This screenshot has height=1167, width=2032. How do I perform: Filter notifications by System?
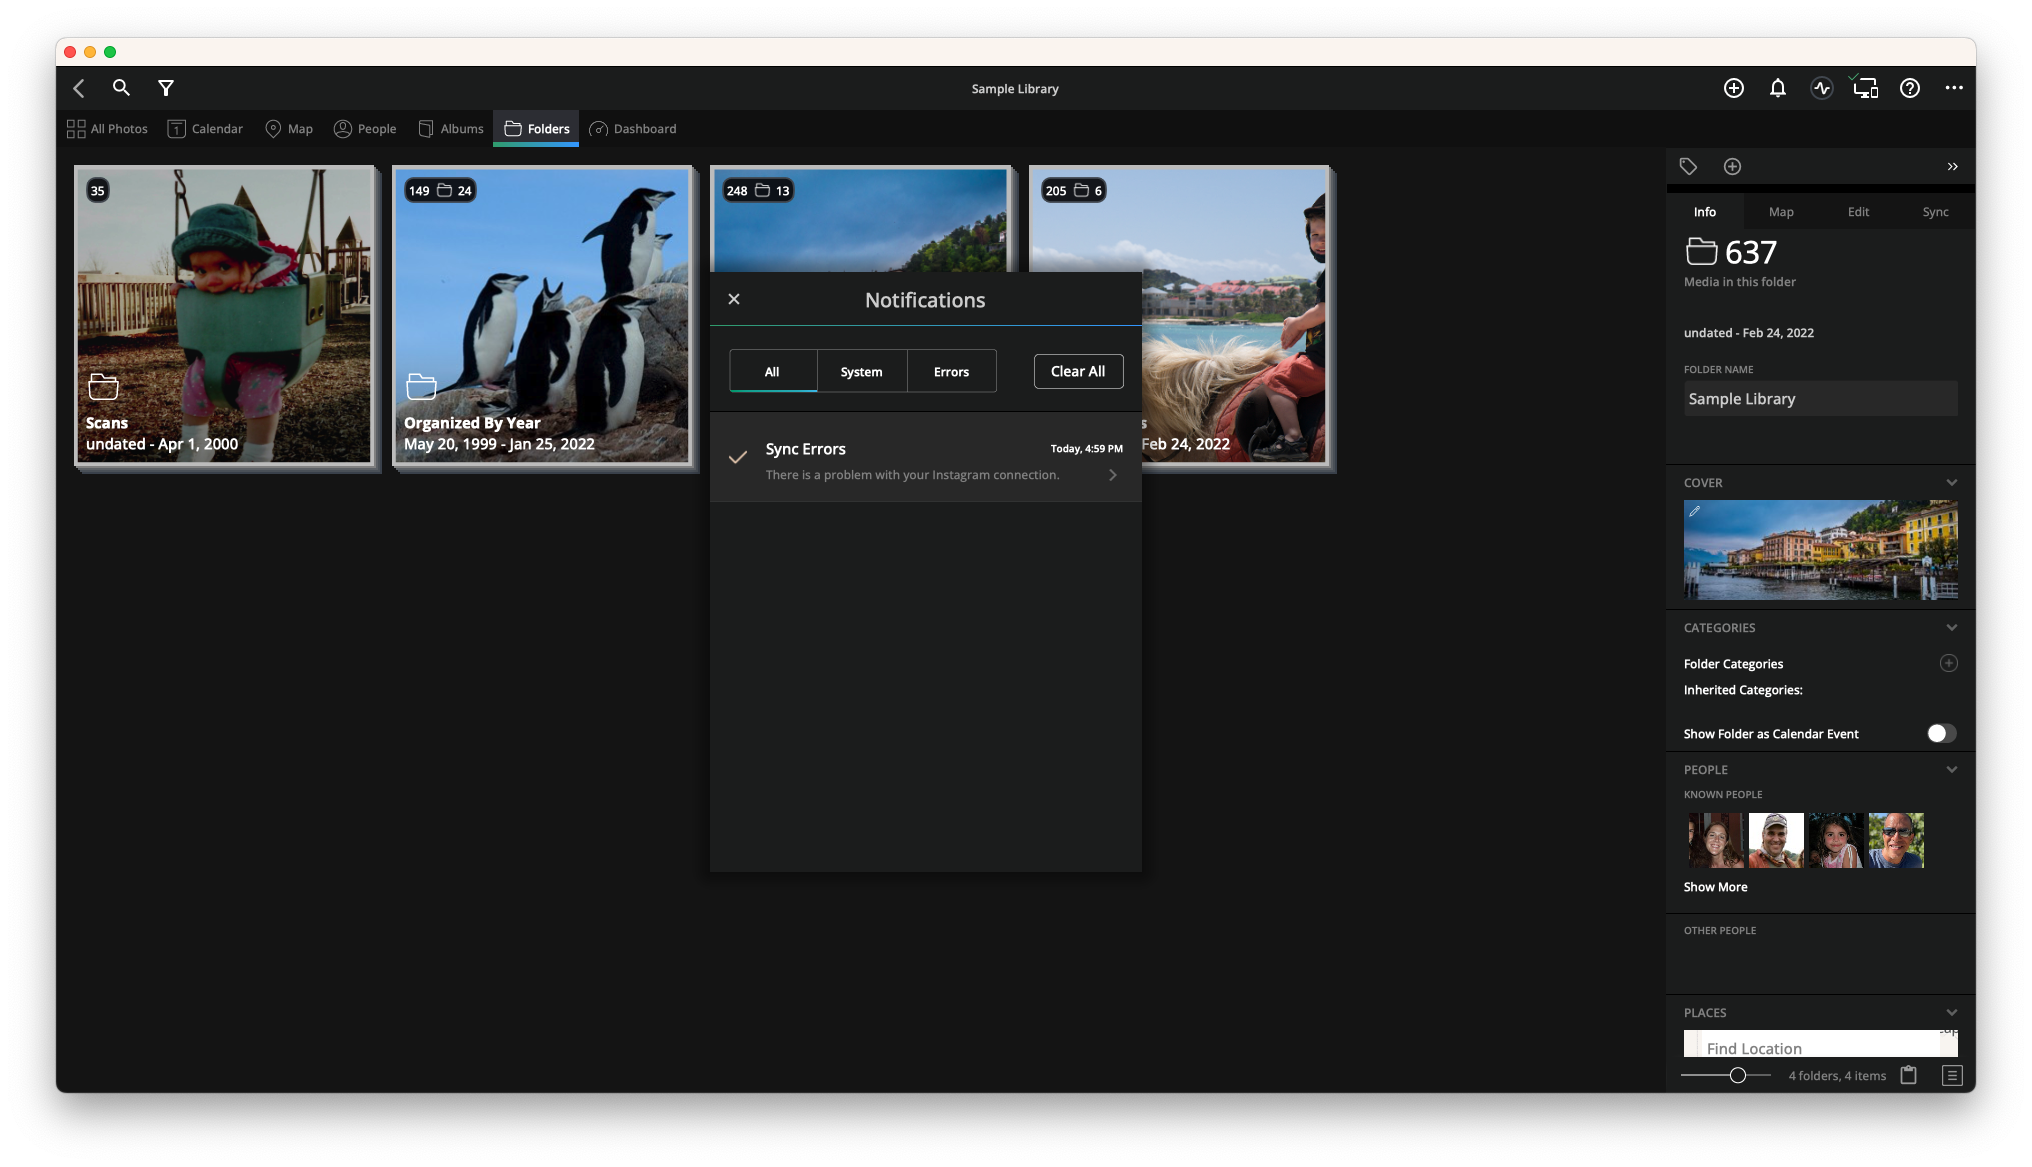(x=862, y=371)
